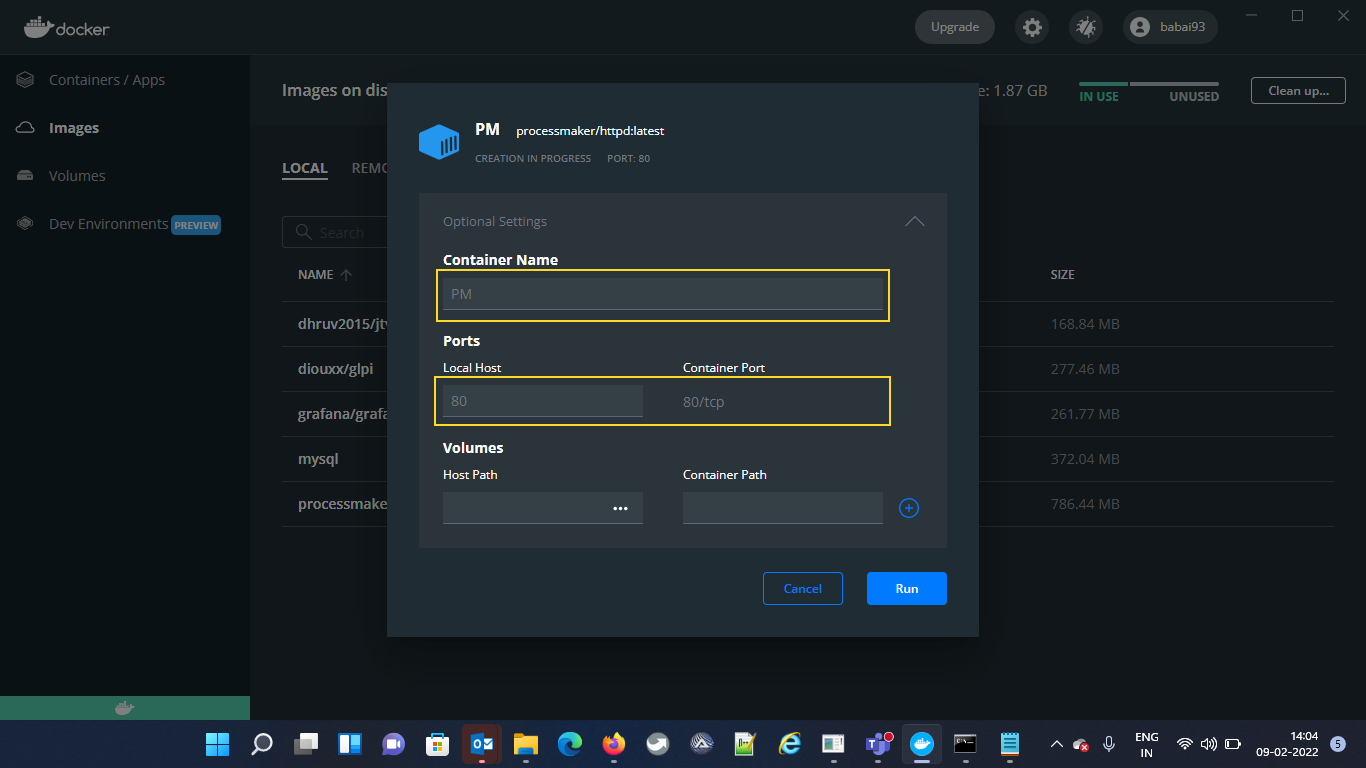Image resolution: width=1366 pixels, height=768 pixels.
Task: Click the 80/tcp container port text
Action: [704, 402]
